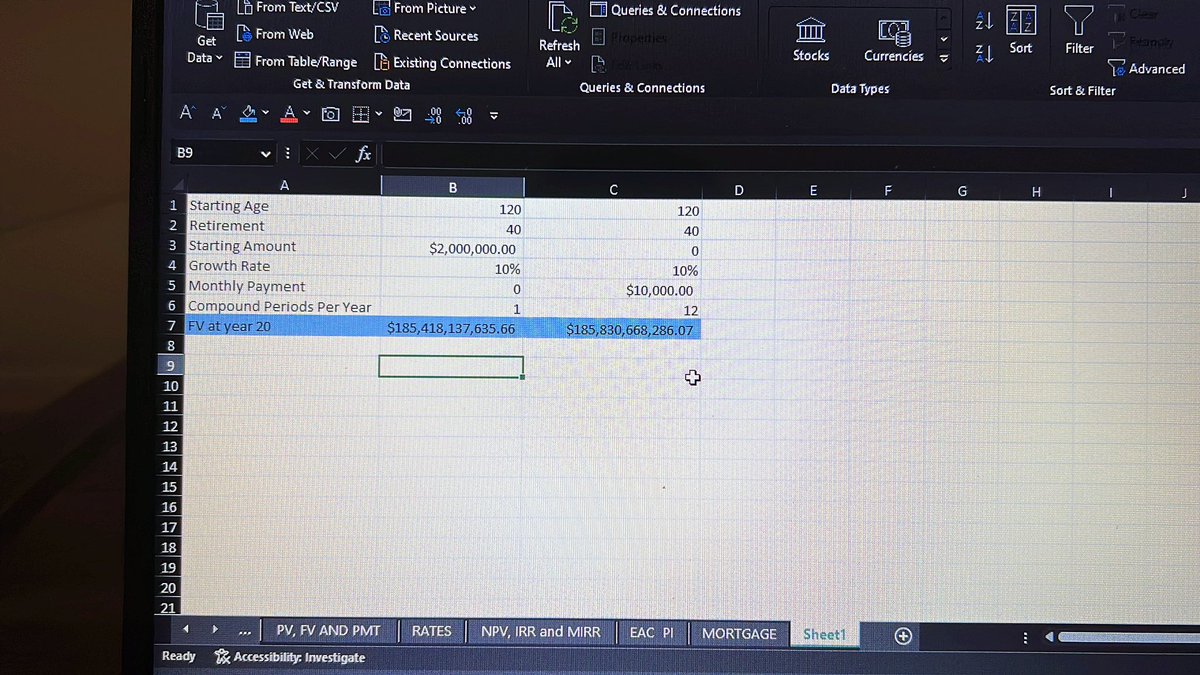Viewport: 1200px width, 675px height.
Task: Select the Stocks data type
Action: [811, 40]
